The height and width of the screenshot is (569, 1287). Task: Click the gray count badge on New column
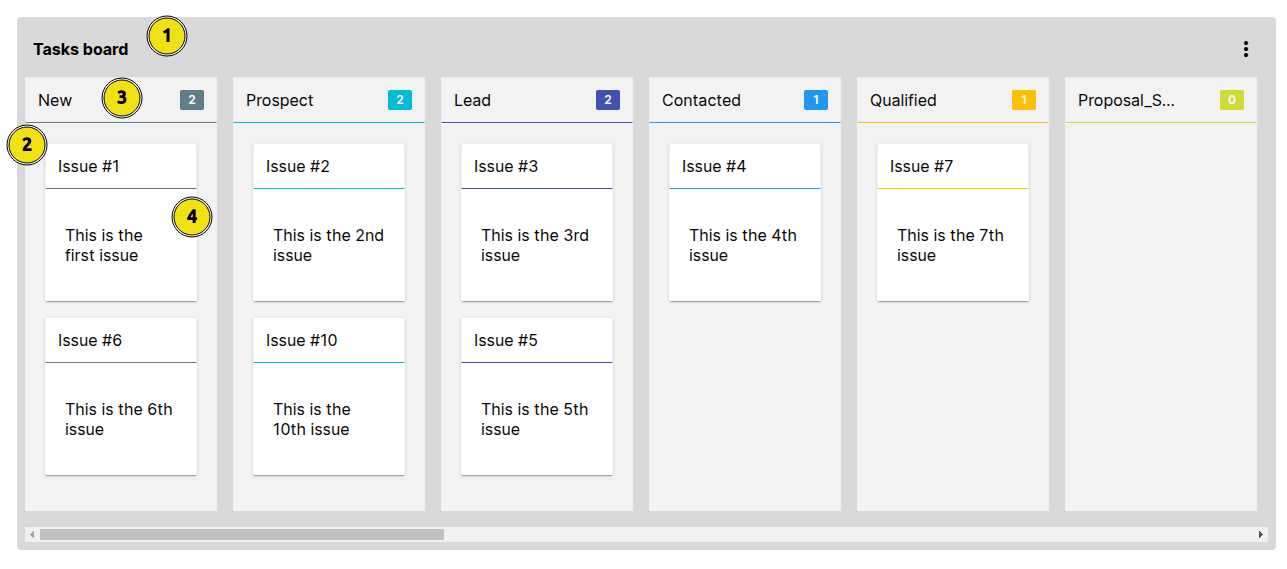[x=192, y=100]
